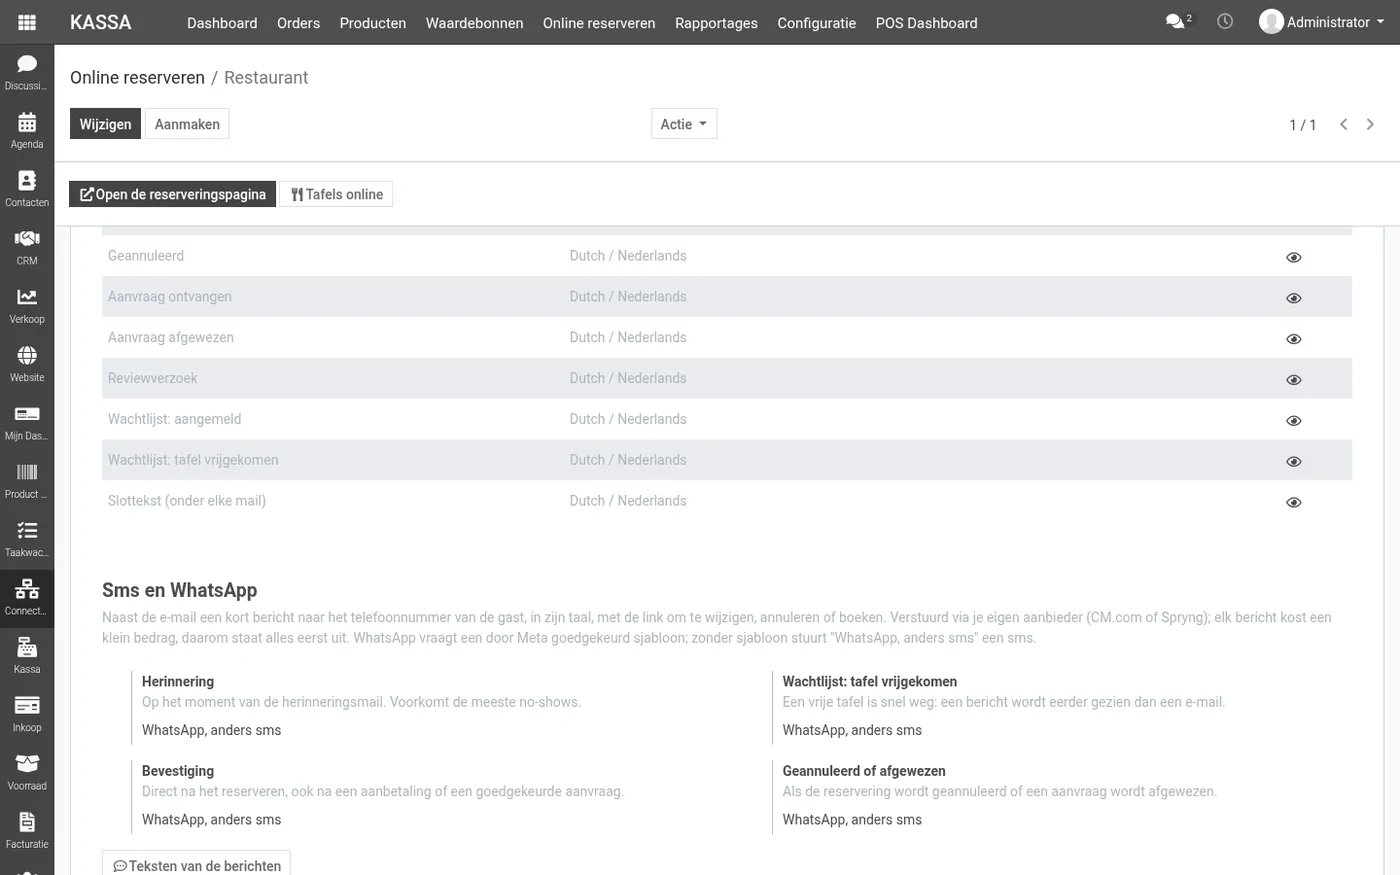Image resolution: width=1400 pixels, height=875 pixels.
Task: Open the Product barcode app
Action: [27, 481]
